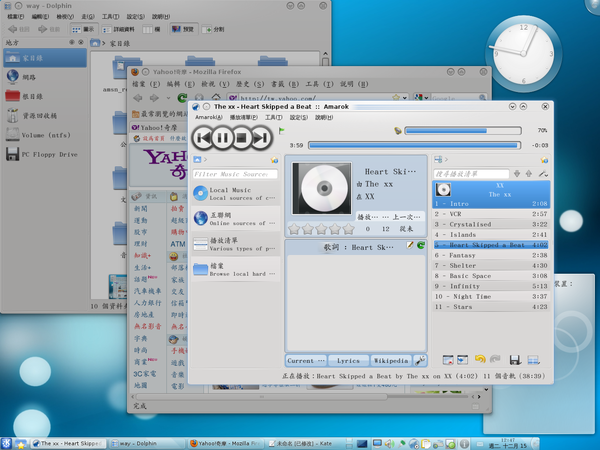
Task: Open Local Music sources
Action: [x=235, y=194]
